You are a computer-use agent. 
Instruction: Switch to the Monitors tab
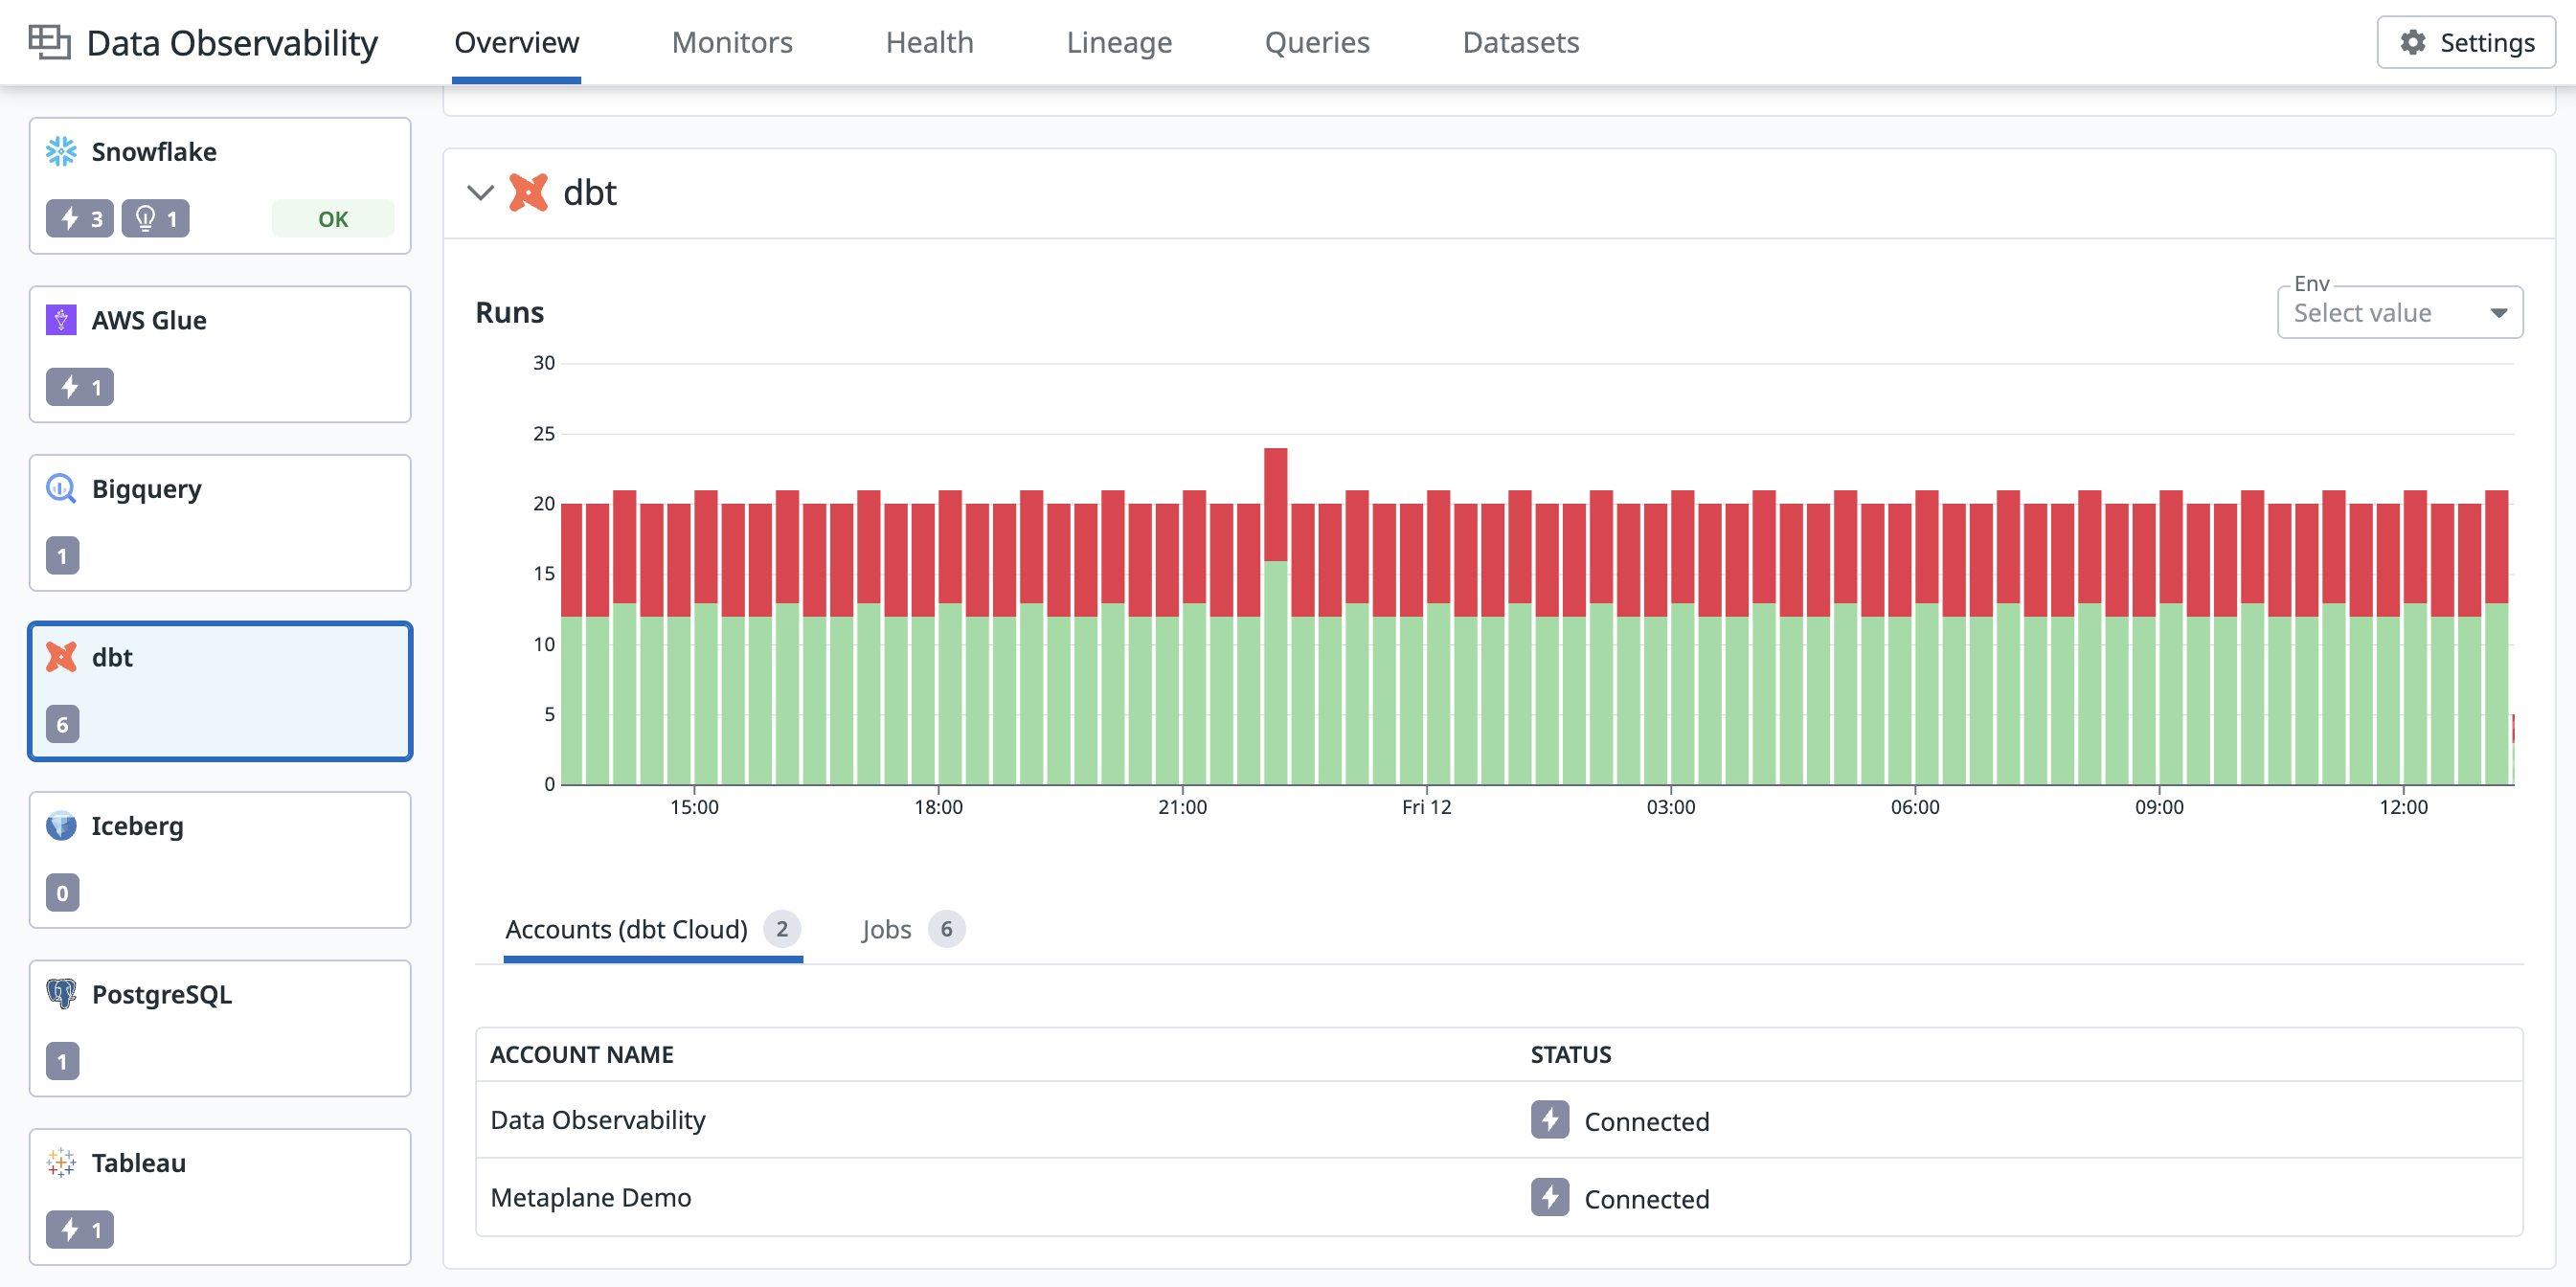pos(731,42)
